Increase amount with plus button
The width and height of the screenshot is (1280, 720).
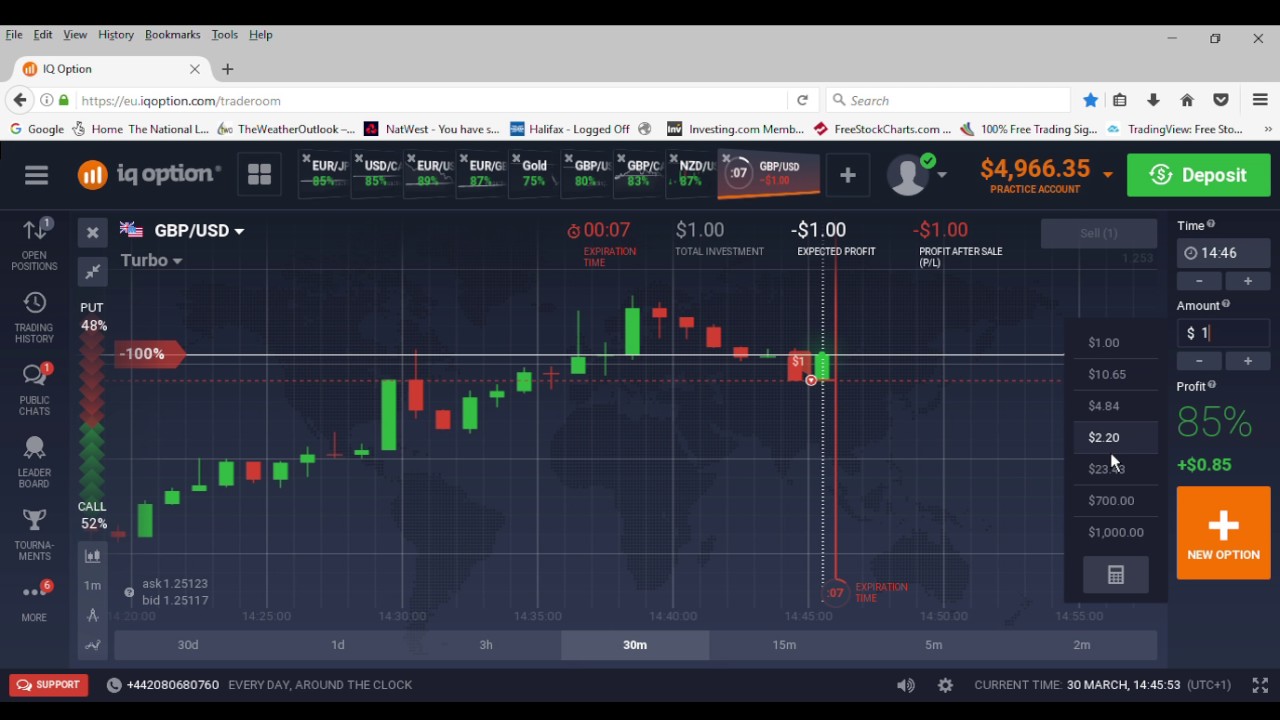(x=1247, y=361)
